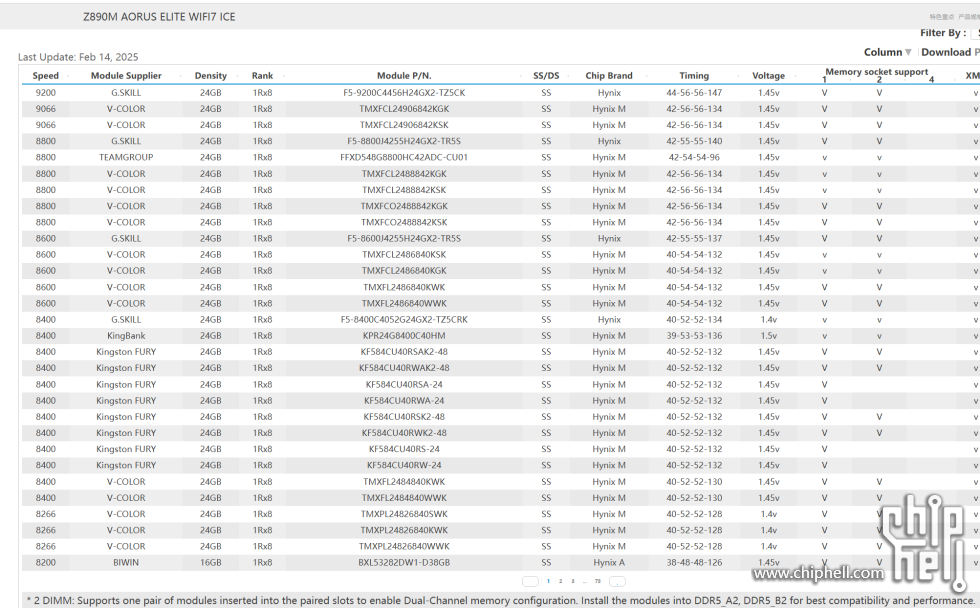Select part number TMXFCL24906842KSK
The height and width of the screenshot is (608, 980).
(404, 125)
